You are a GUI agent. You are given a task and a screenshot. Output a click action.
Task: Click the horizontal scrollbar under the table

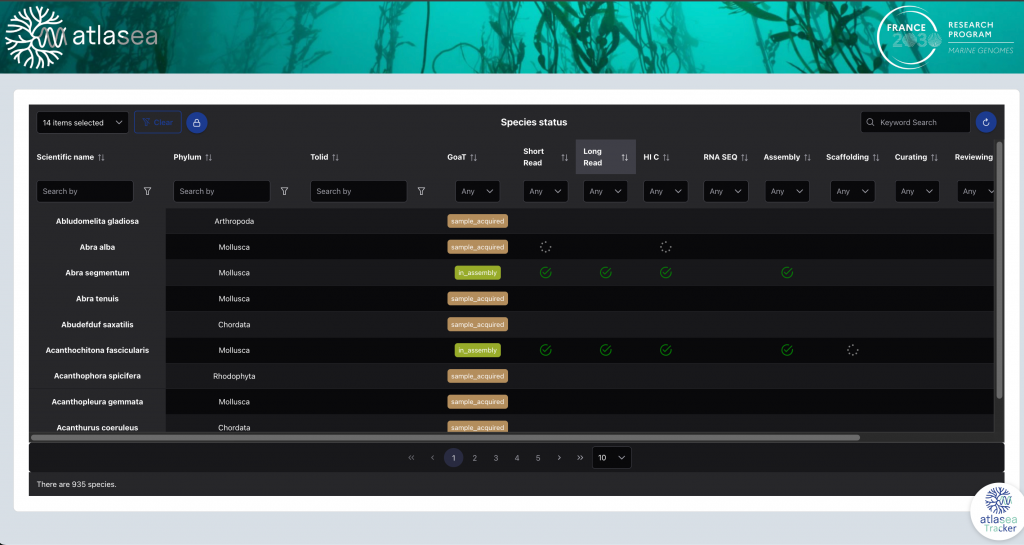[x=445, y=437]
